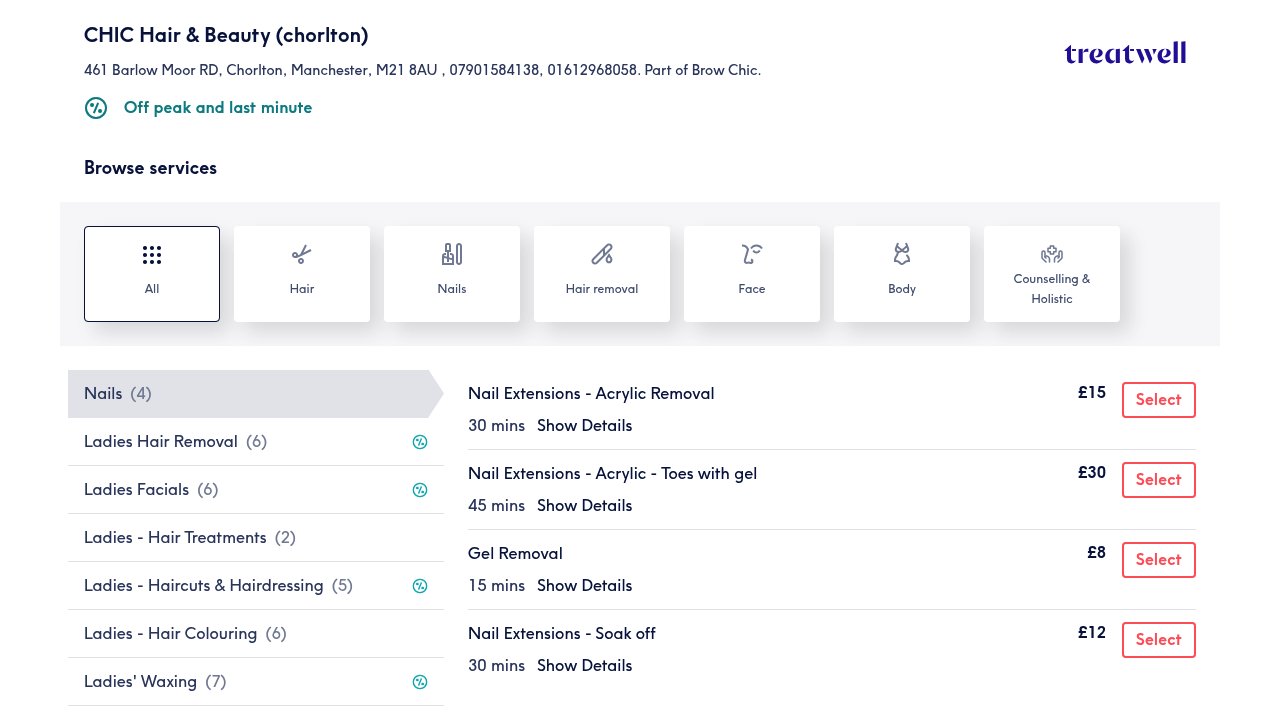Screen dimensions: 1280x720
Task: Show Details for Acrylic Removal
Action: pos(584,426)
